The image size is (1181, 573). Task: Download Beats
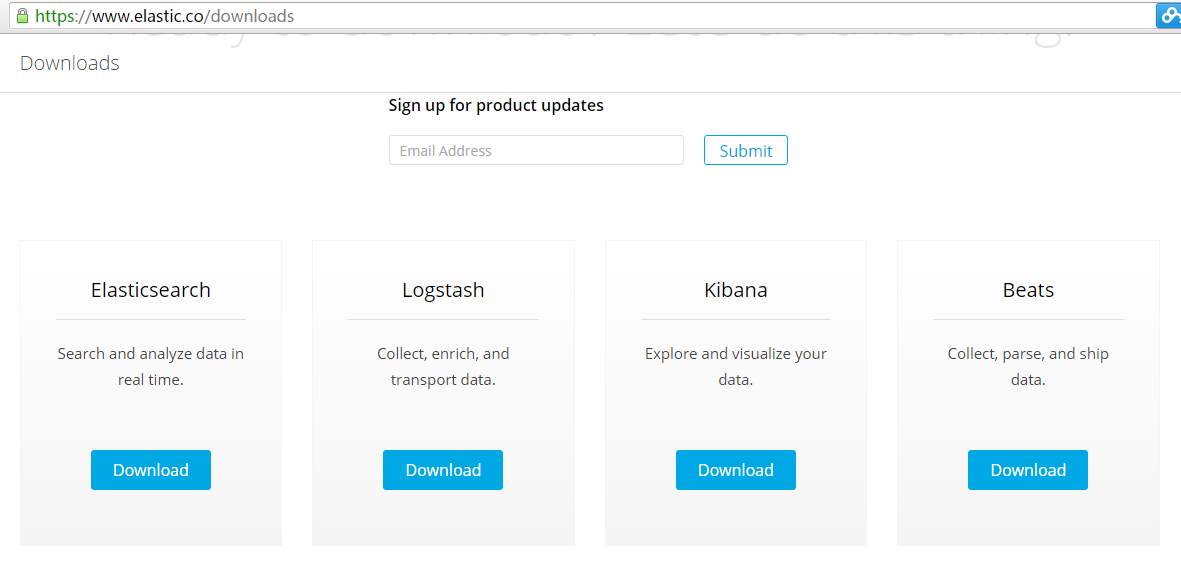1028,470
